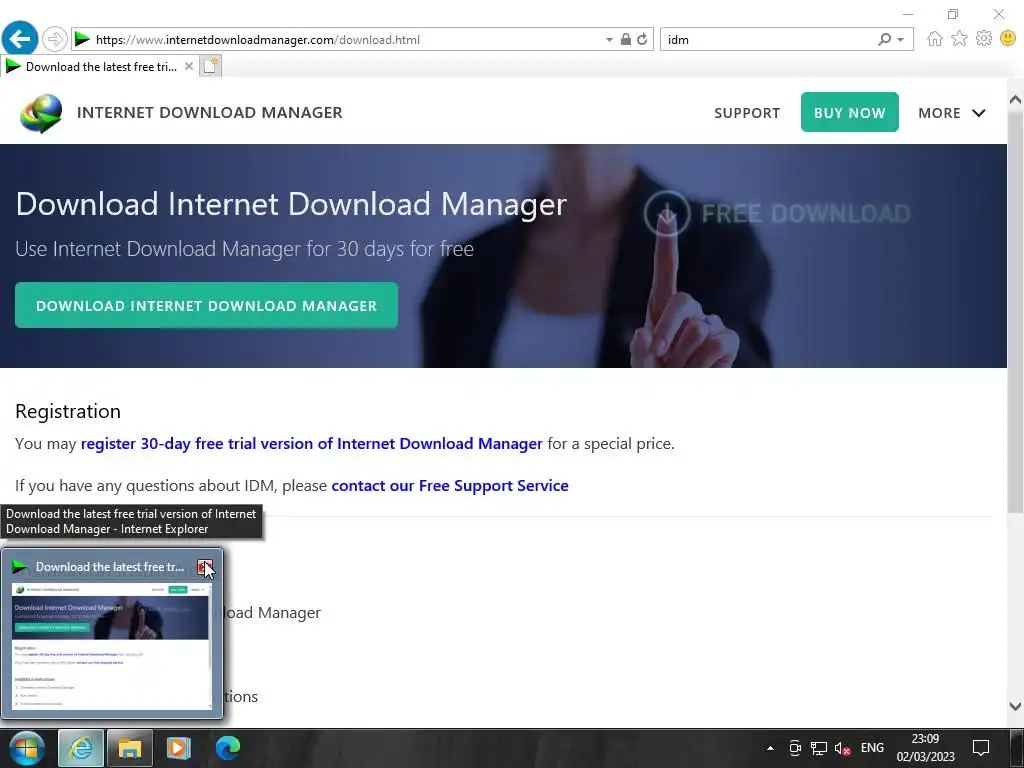Click the page scrollbar up arrow
1024x768 pixels.
1016,100
